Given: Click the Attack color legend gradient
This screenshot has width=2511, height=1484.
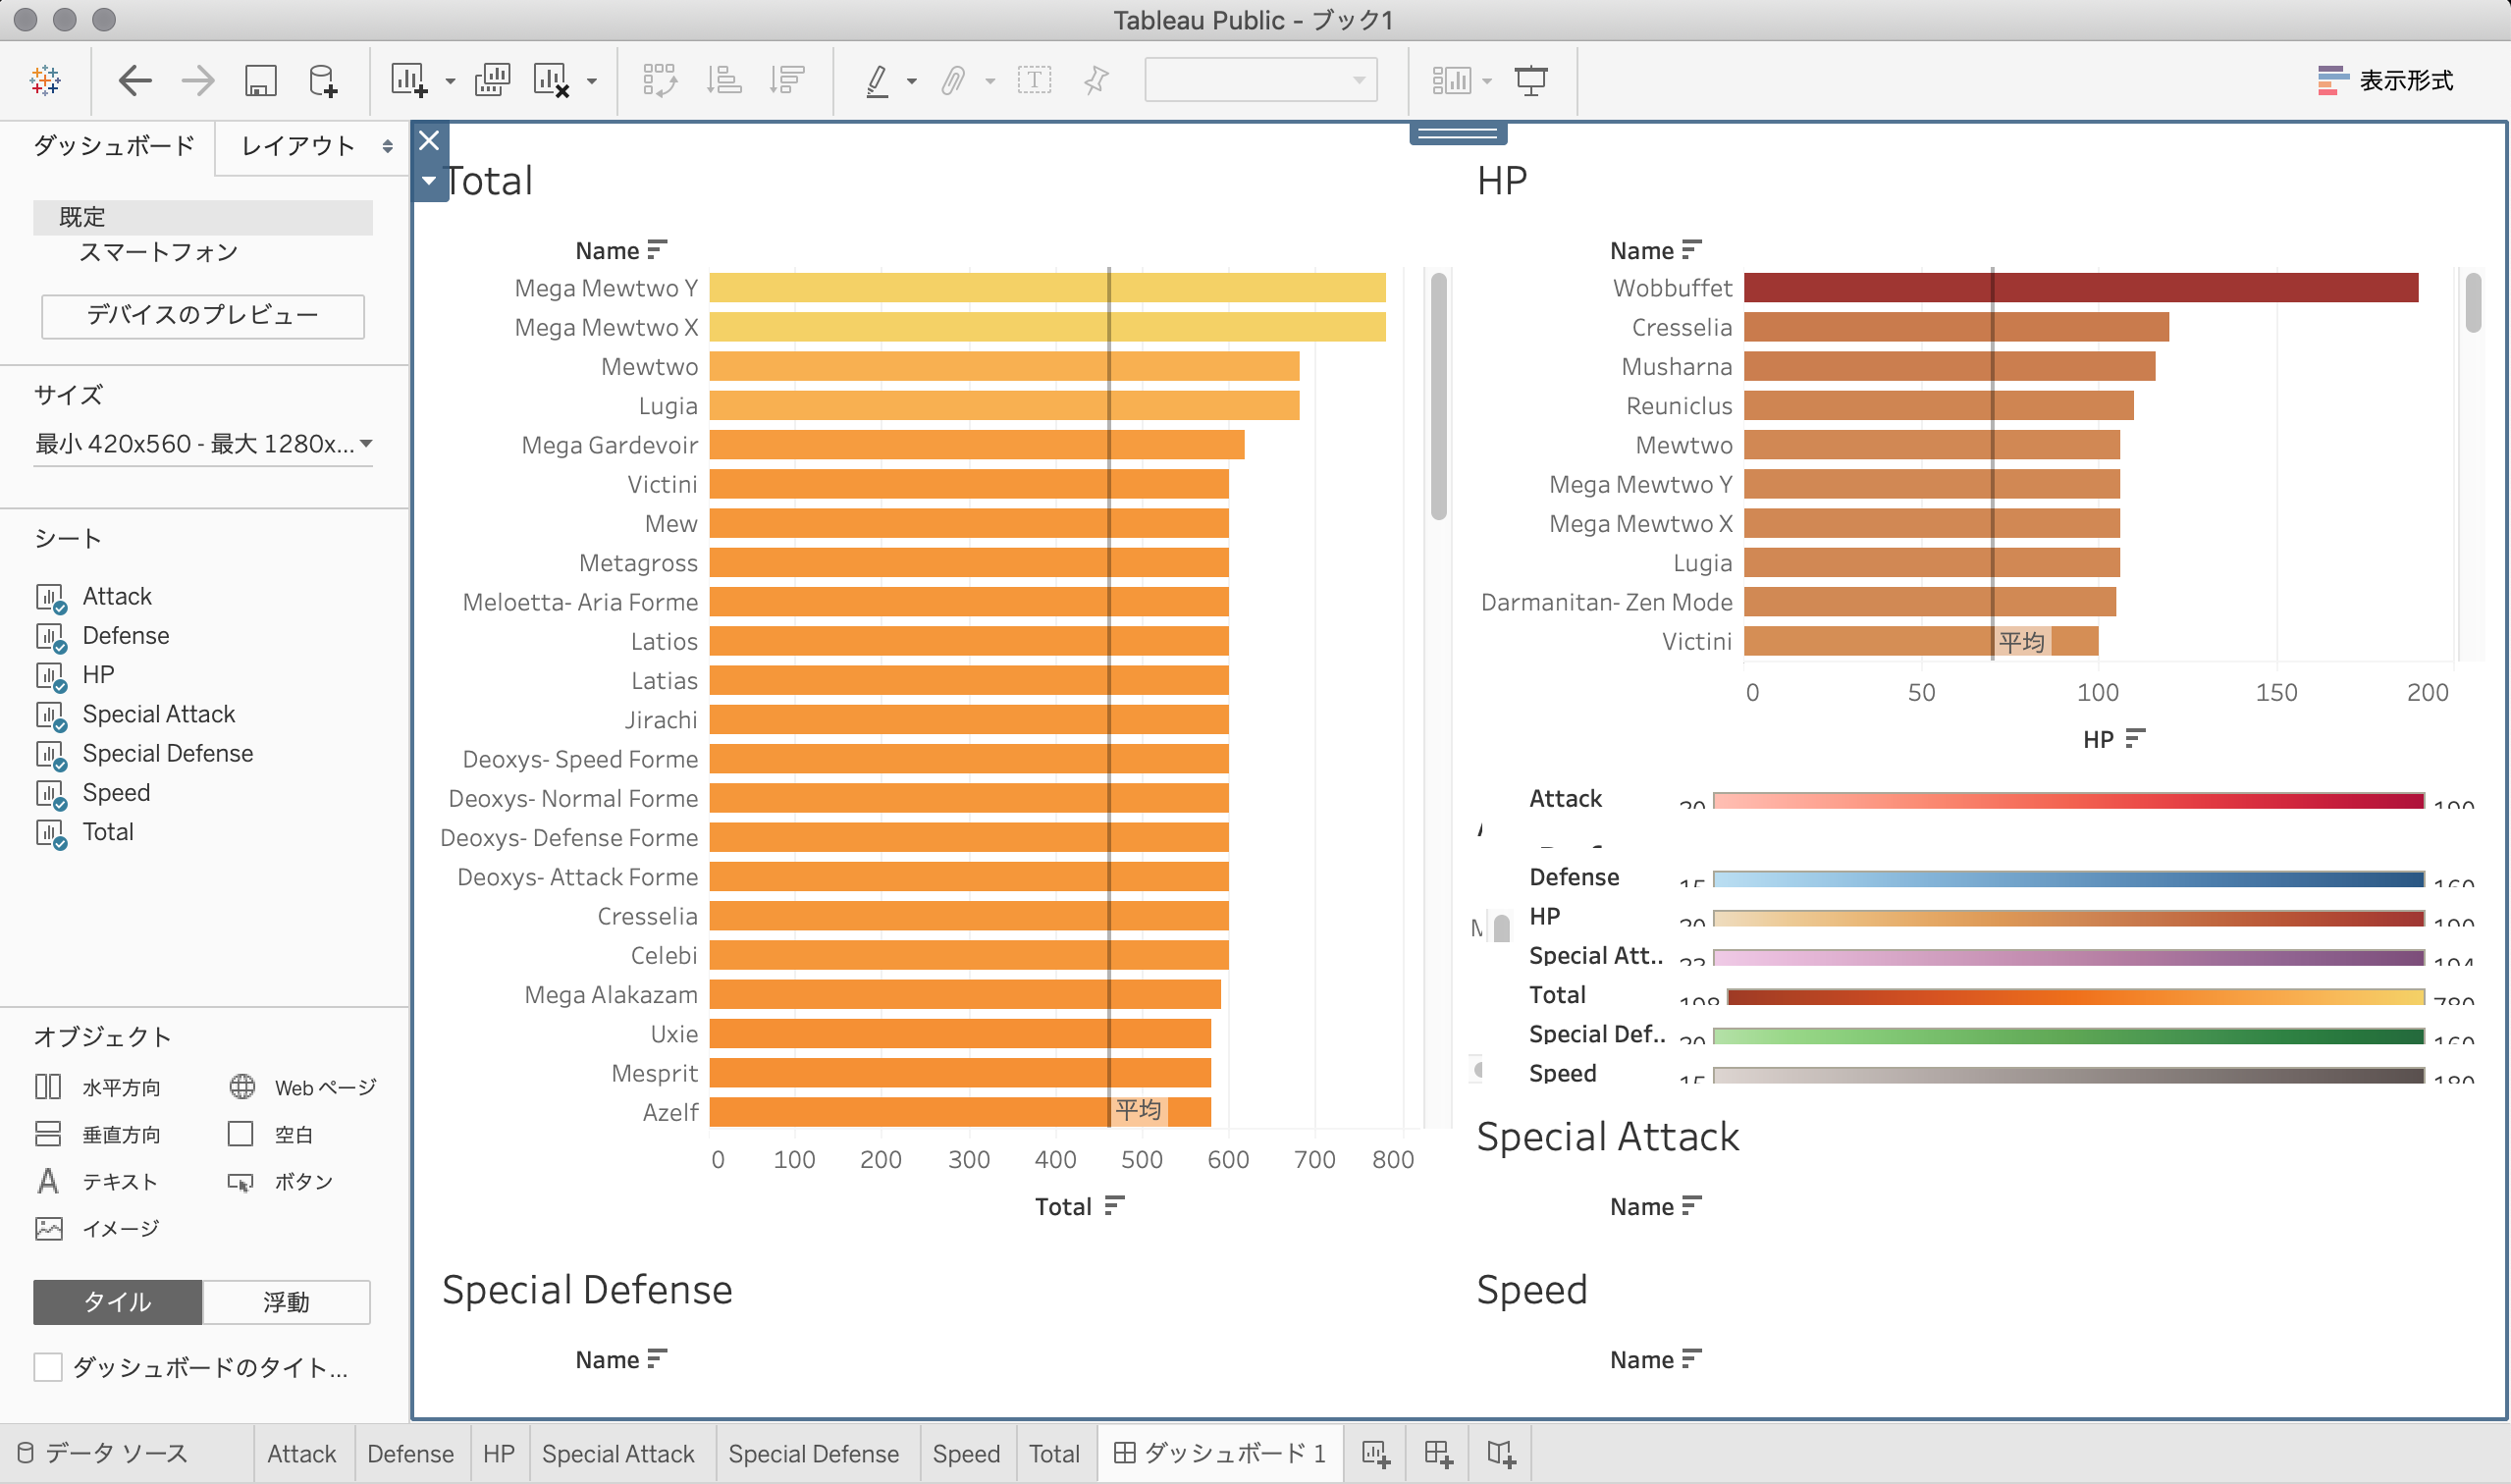Looking at the screenshot, I should click(x=2067, y=800).
